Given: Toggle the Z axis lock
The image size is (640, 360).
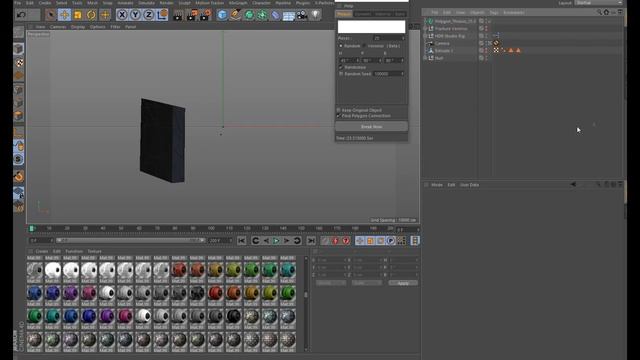Looking at the screenshot, I should pyautogui.click(x=149, y=15).
